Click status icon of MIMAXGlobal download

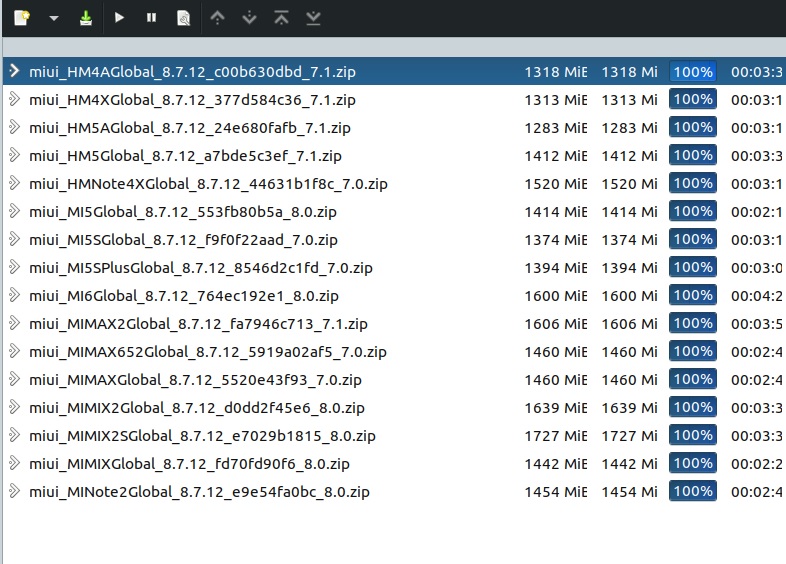point(15,380)
